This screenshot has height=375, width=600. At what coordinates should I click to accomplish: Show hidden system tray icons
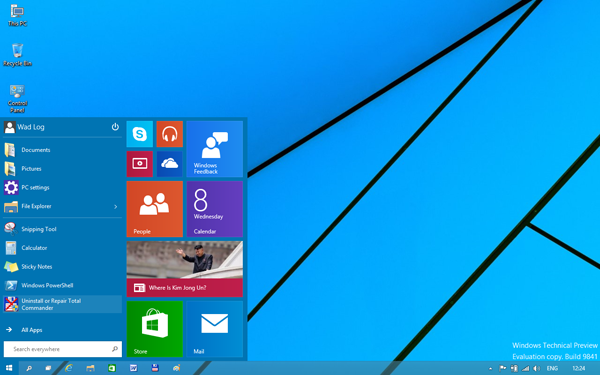[491, 368]
